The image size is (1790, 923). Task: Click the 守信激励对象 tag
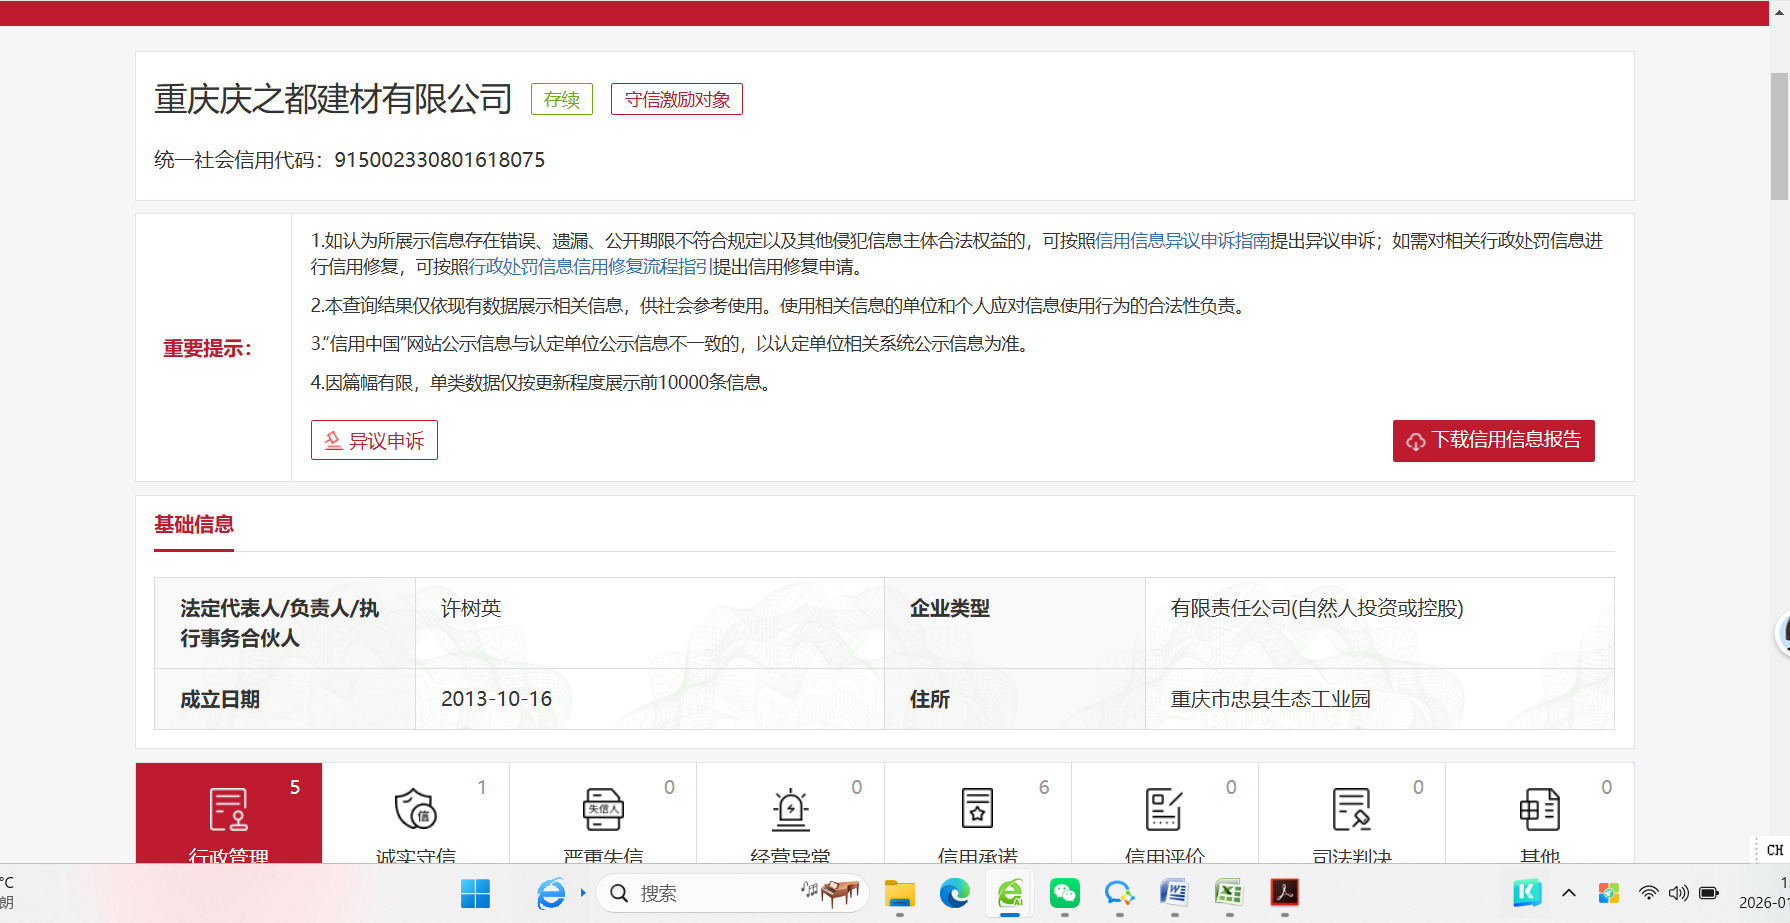[677, 100]
